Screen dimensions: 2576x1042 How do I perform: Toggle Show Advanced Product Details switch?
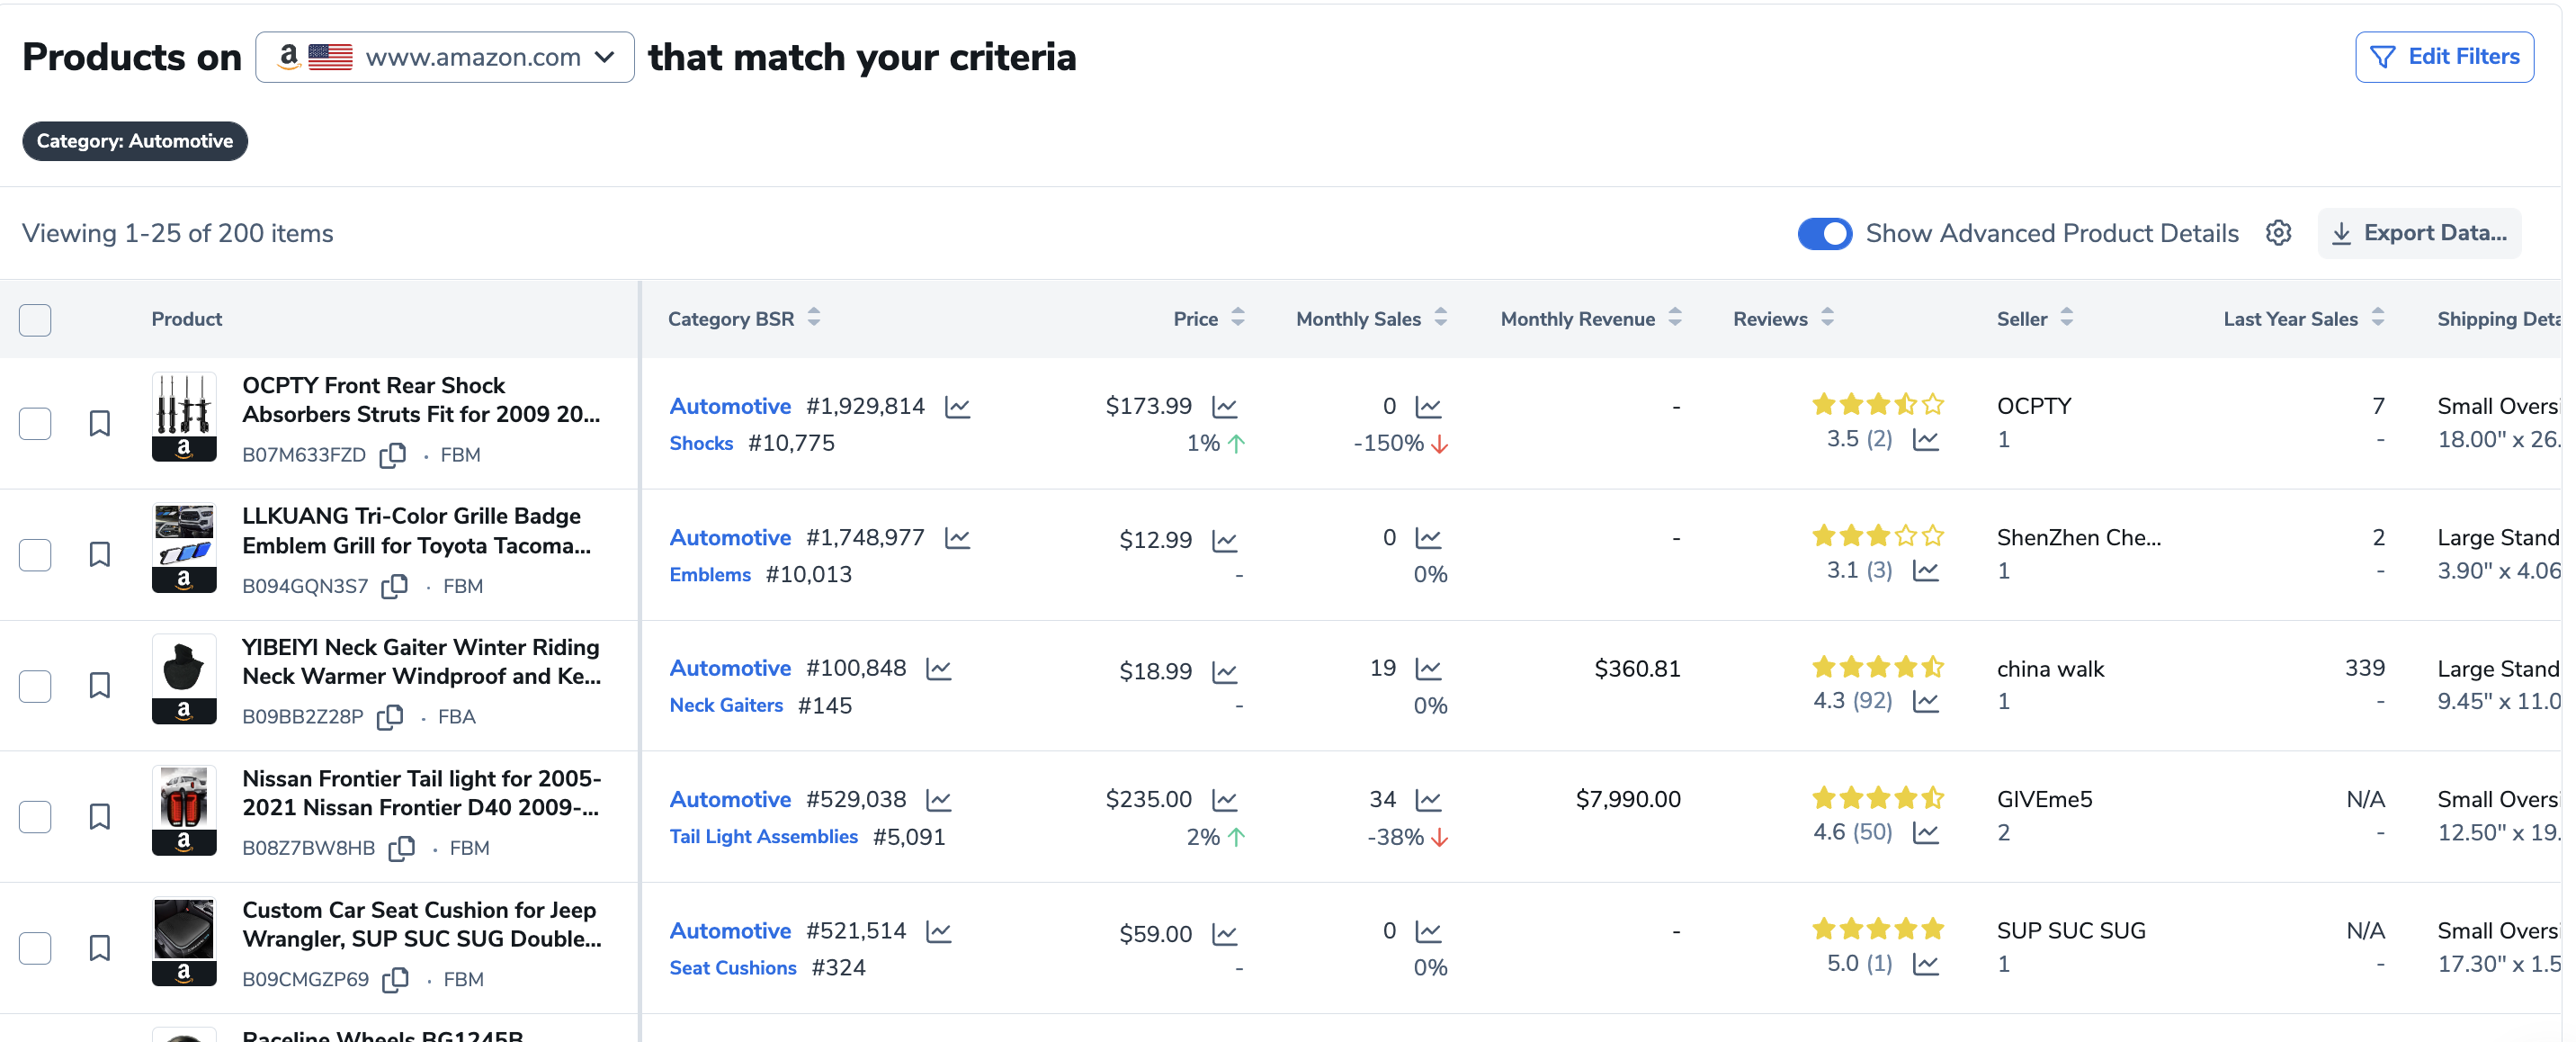pos(1824,233)
